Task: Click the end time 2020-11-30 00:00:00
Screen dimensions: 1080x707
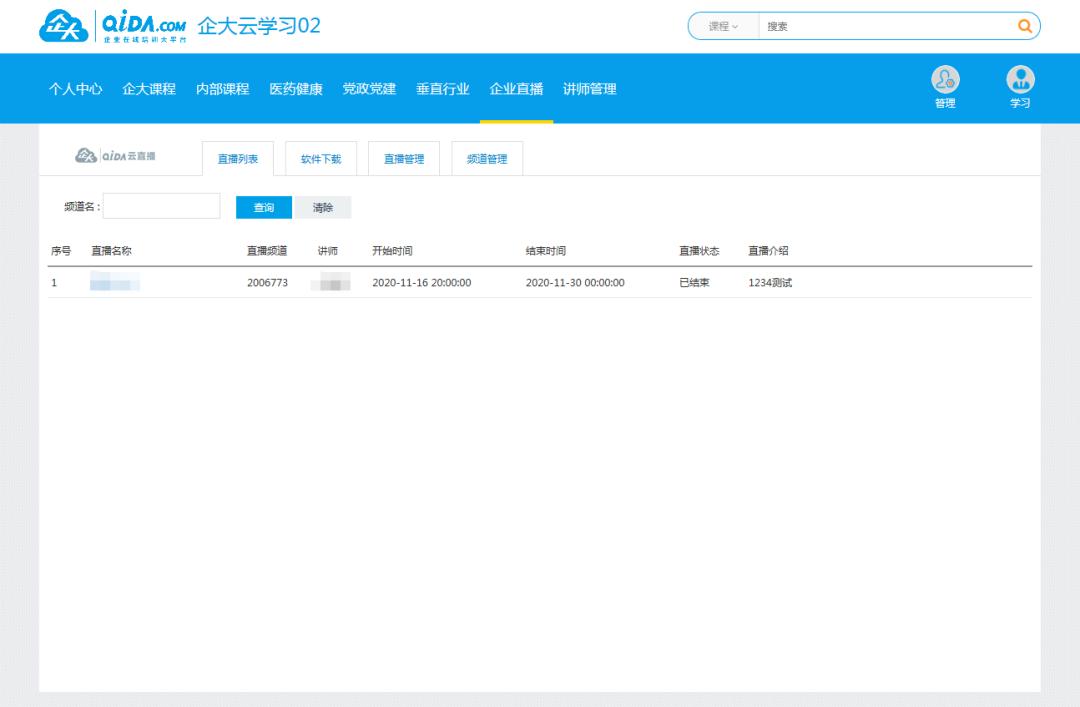Action: point(575,283)
